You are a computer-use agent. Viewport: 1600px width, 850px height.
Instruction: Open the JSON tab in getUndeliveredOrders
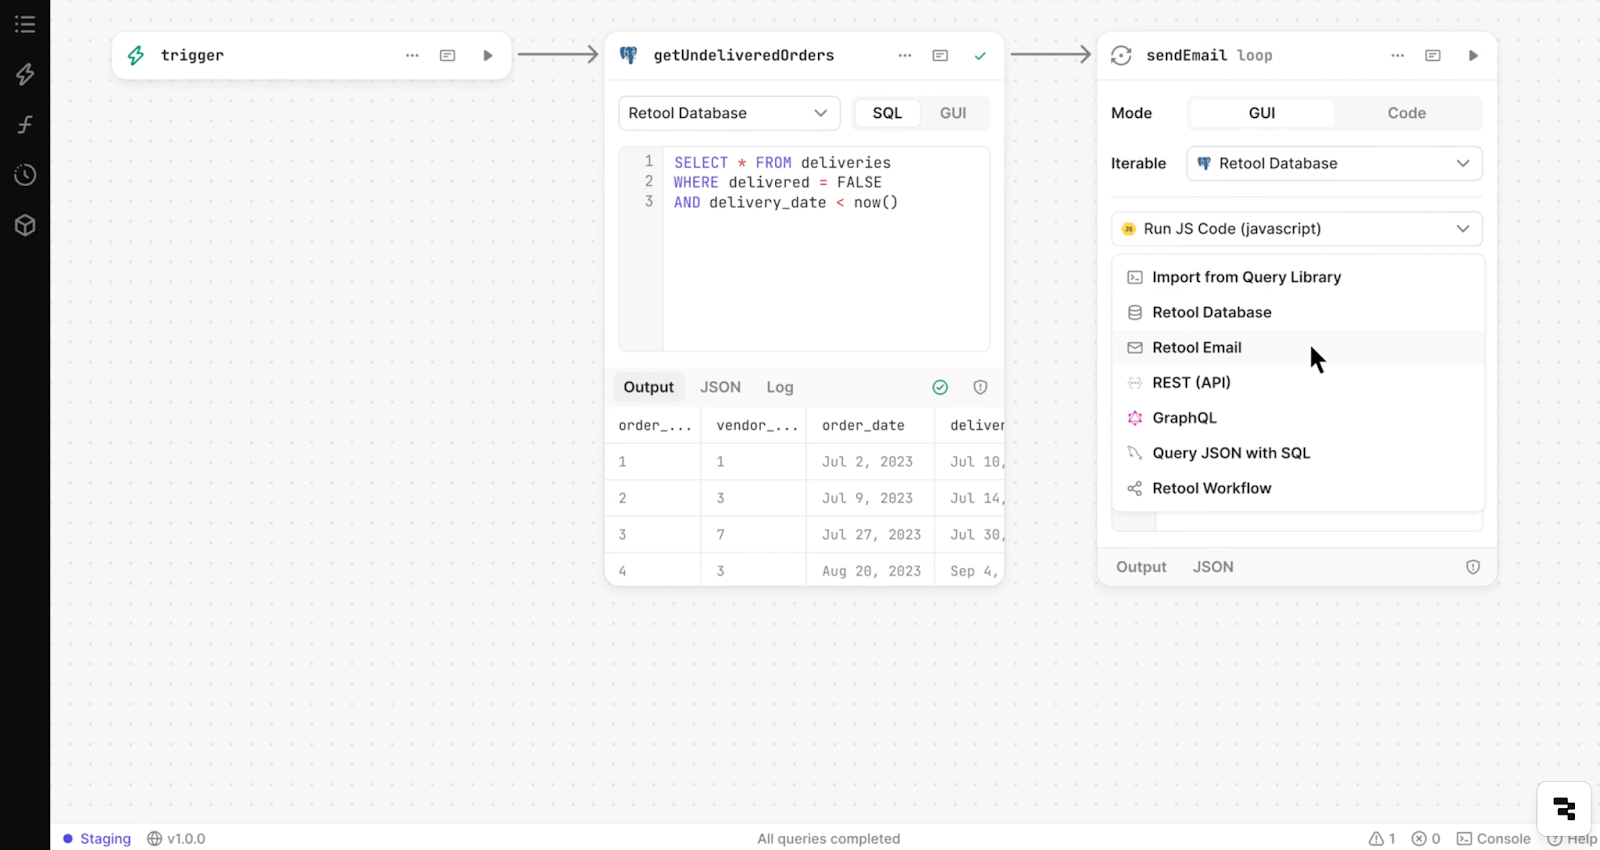click(x=720, y=387)
